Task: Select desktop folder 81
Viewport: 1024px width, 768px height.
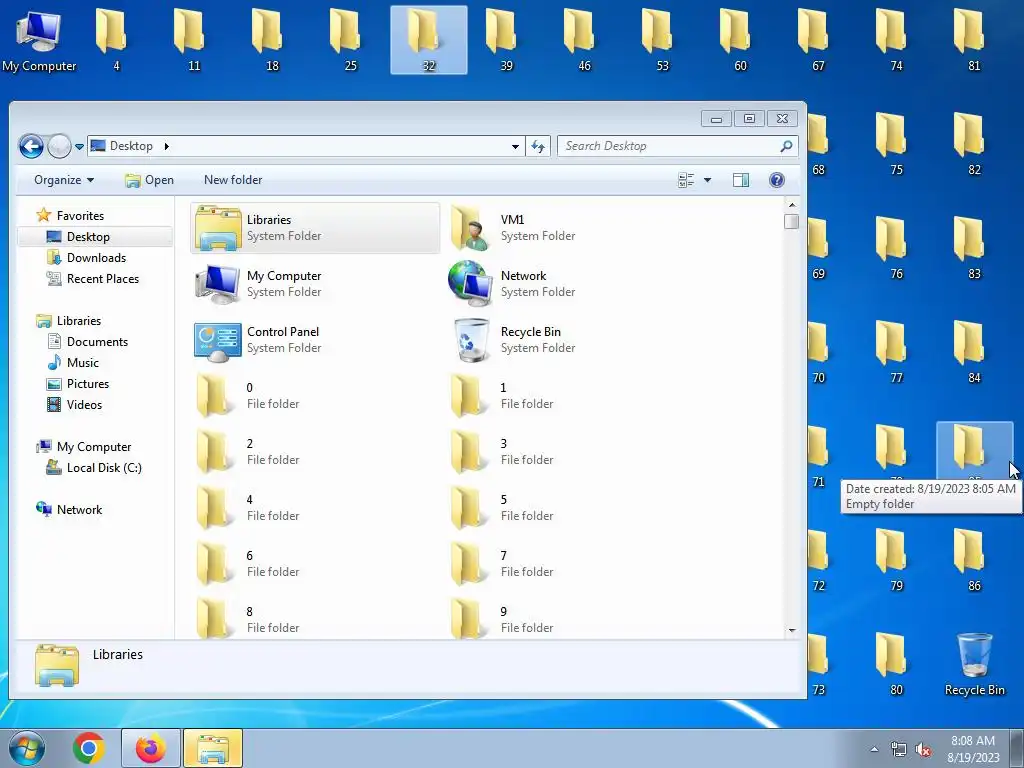Action: point(974,40)
